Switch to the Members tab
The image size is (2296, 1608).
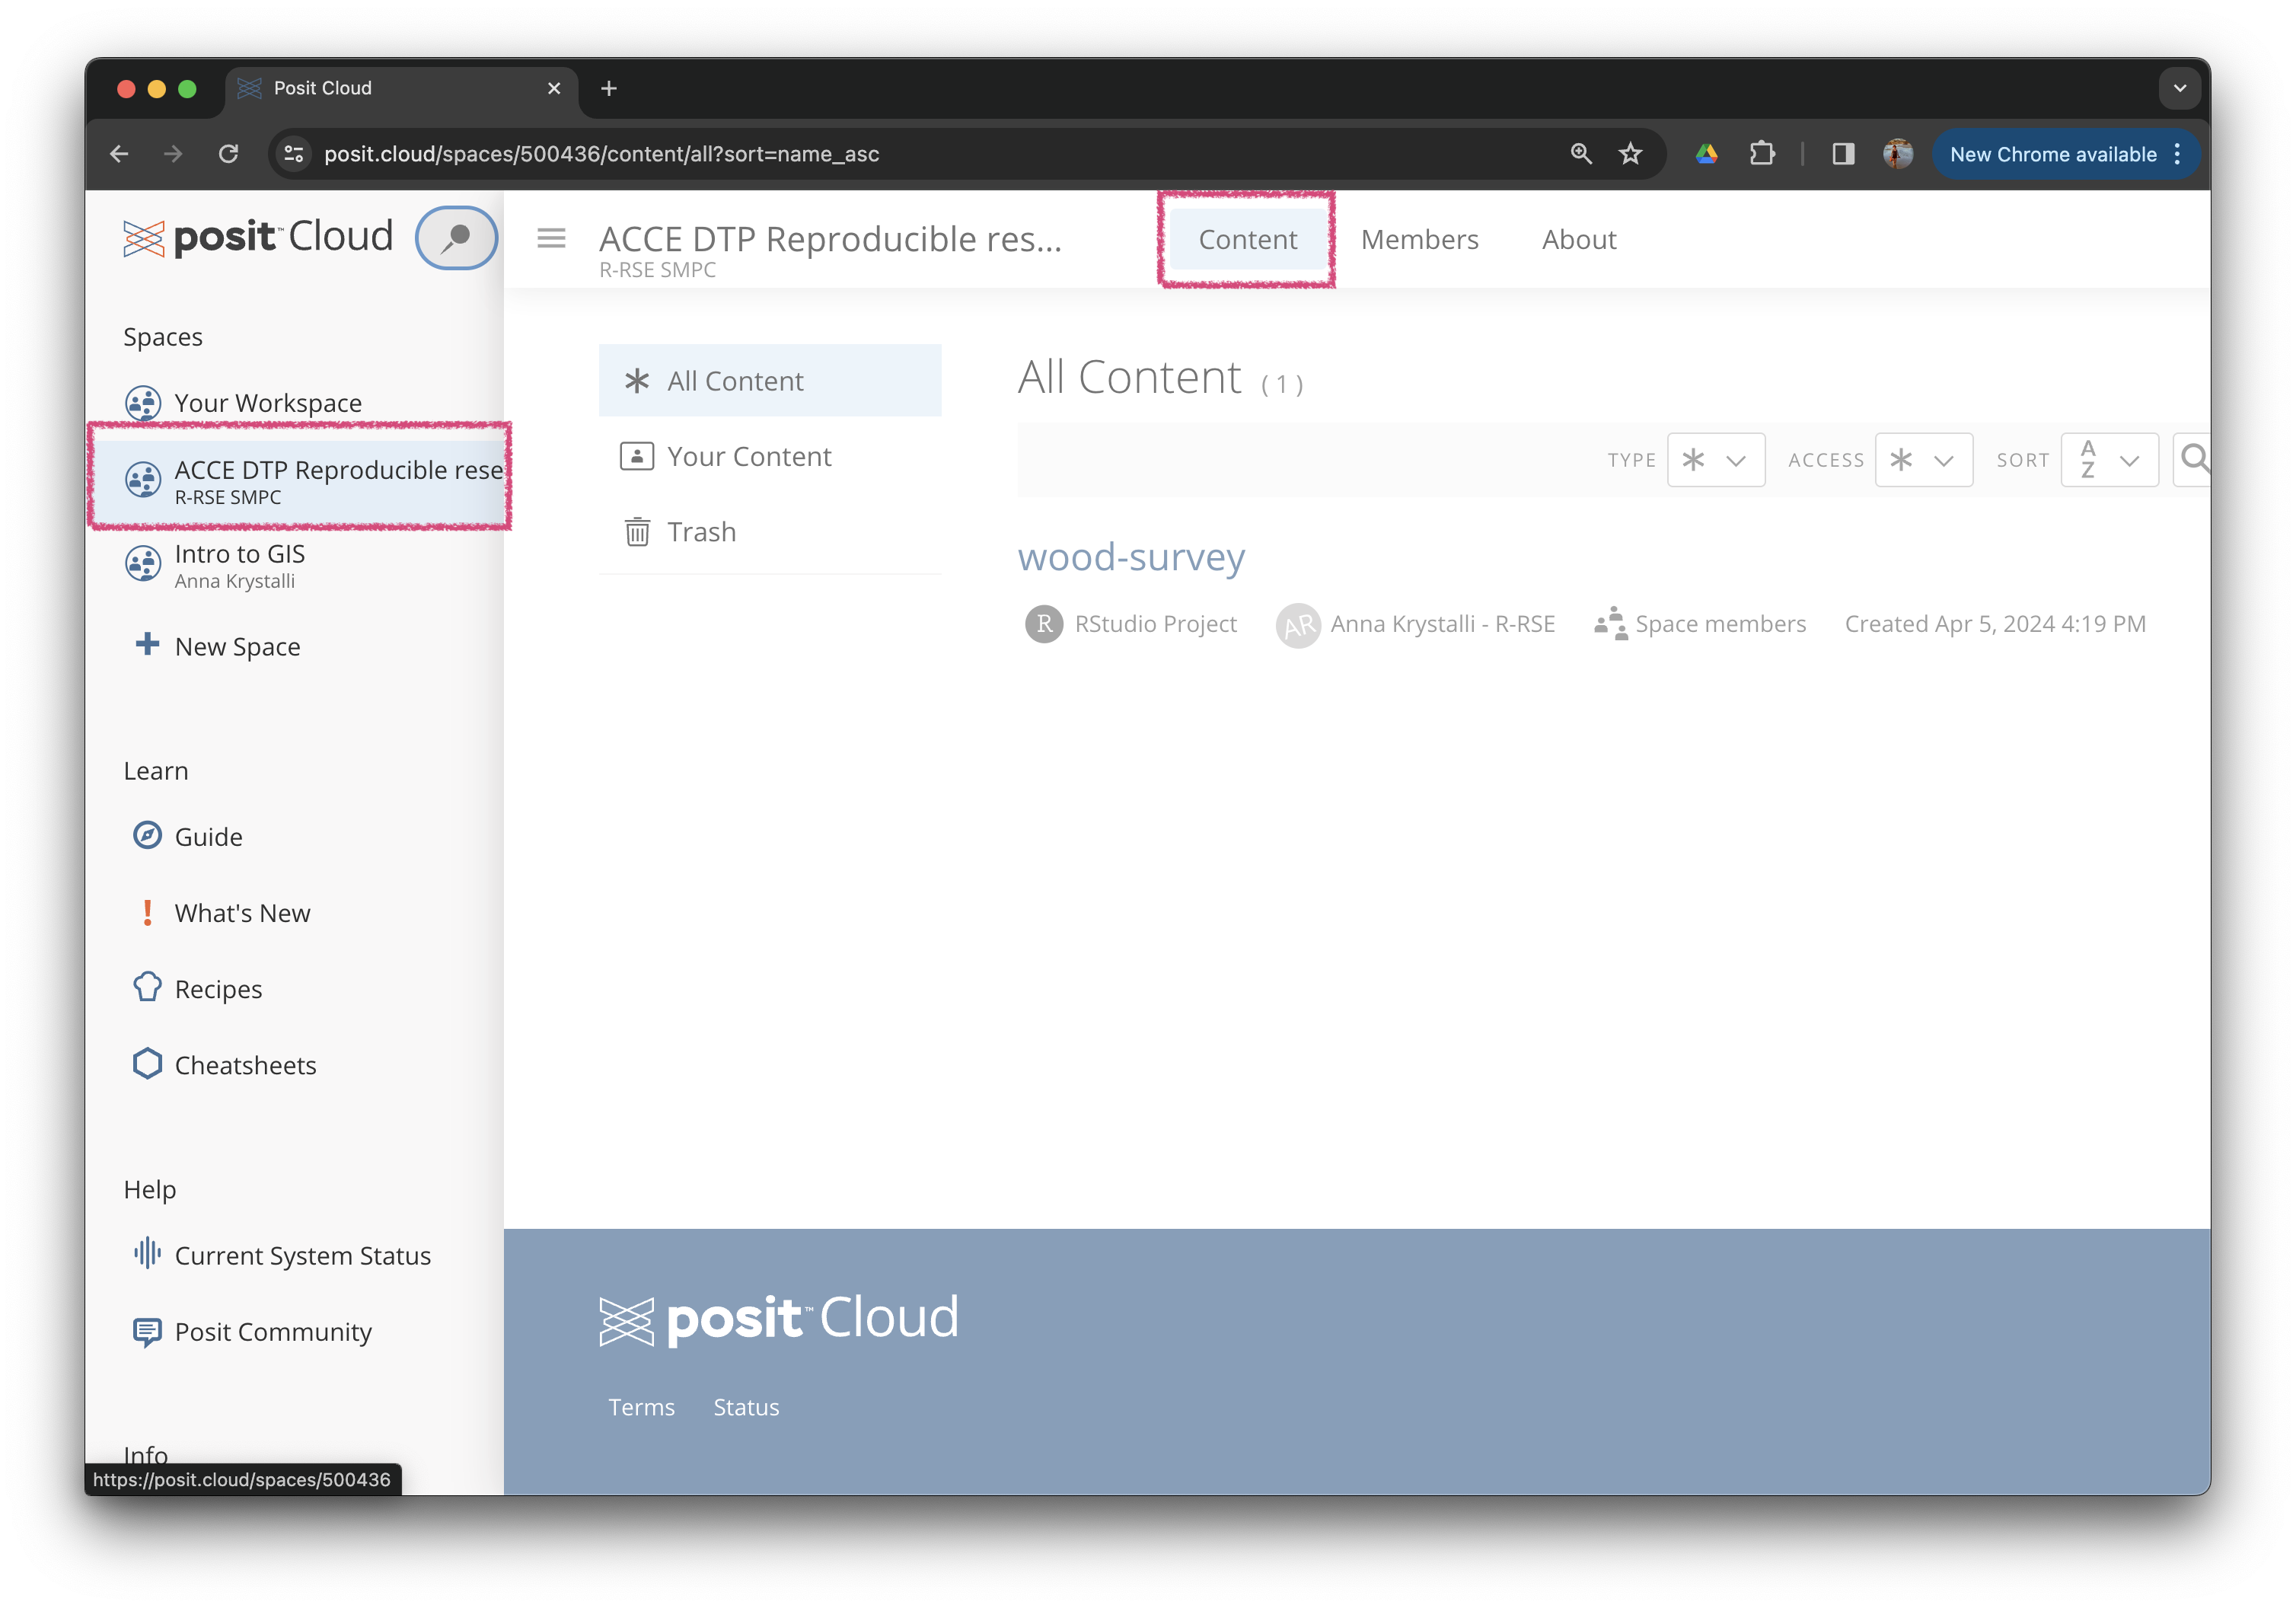[x=1419, y=240]
